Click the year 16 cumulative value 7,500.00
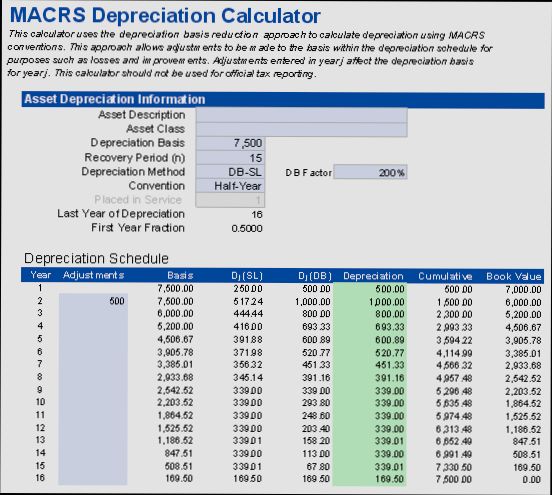Screen dimensions: 552x495 click(x=454, y=480)
